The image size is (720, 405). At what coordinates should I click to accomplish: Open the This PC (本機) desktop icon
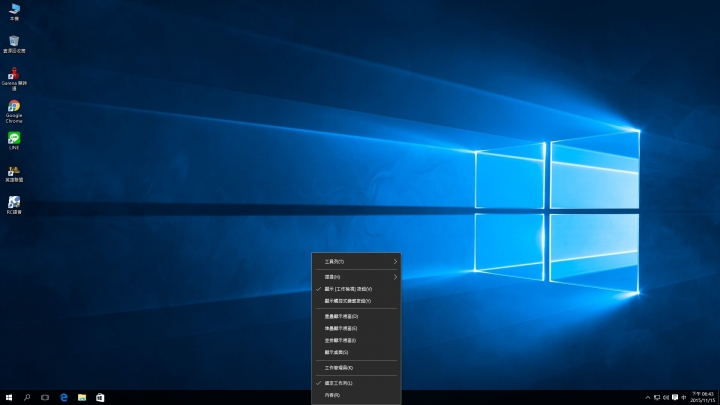[x=14, y=12]
